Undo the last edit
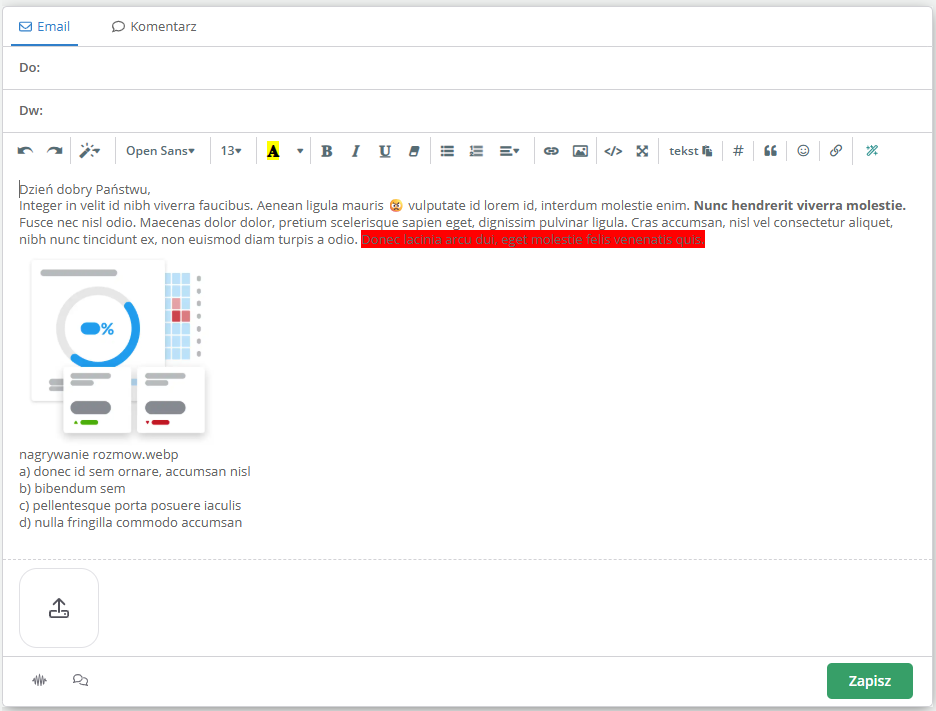Screen dimensions: 936x711 (x=25, y=151)
